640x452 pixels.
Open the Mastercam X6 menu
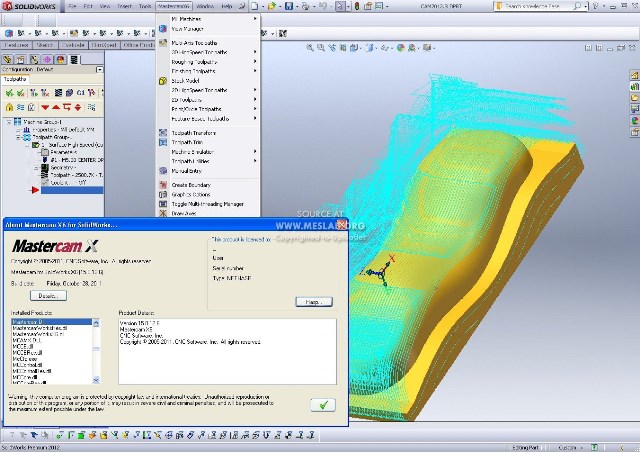173,6
